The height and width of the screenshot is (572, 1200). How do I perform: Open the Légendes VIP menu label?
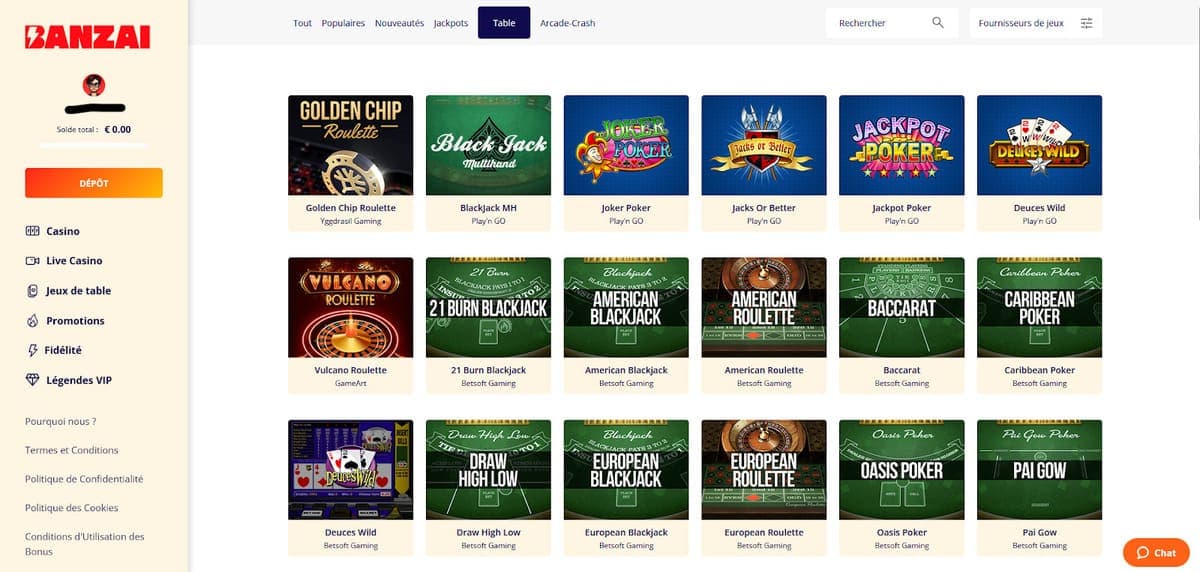[79, 381]
